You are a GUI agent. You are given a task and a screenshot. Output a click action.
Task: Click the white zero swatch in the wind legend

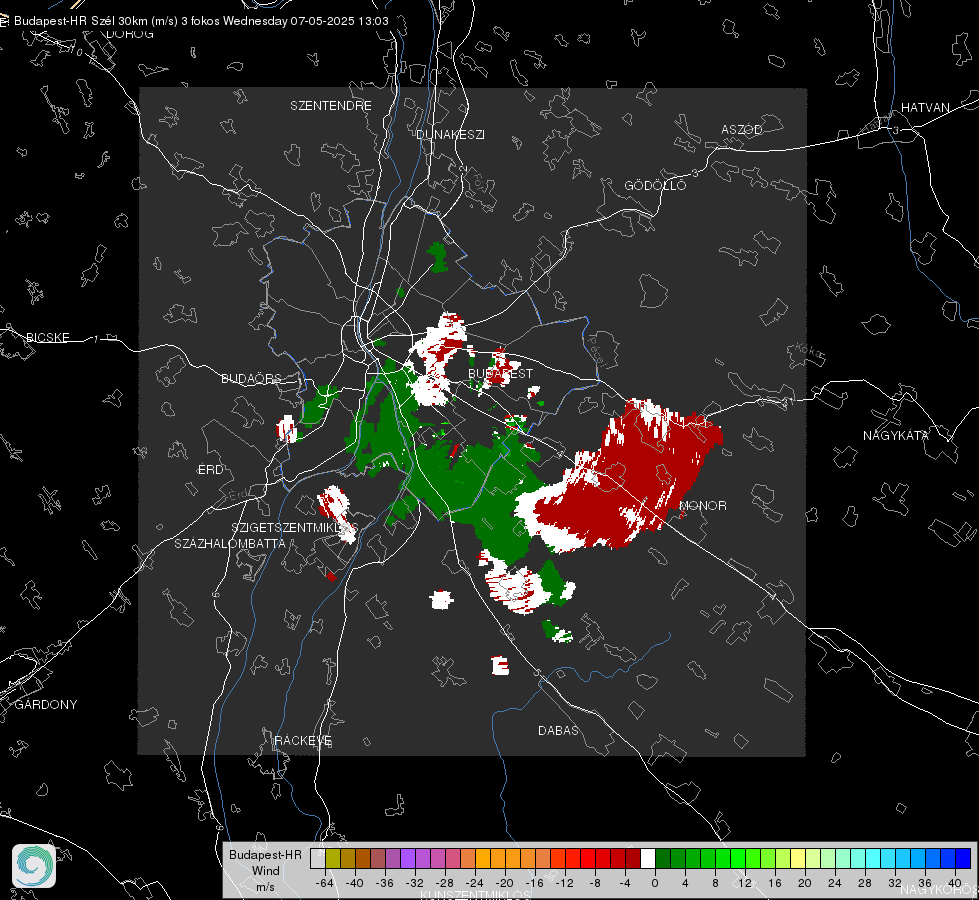pyautogui.click(x=648, y=859)
